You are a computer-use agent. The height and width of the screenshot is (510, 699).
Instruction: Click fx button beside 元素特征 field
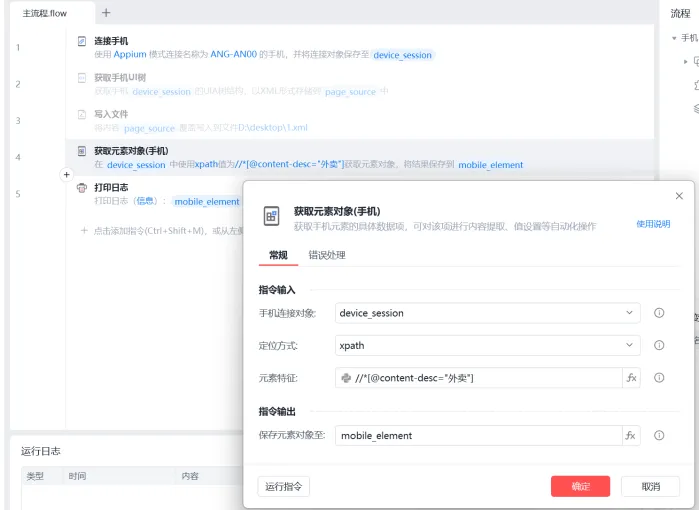pos(631,378)
